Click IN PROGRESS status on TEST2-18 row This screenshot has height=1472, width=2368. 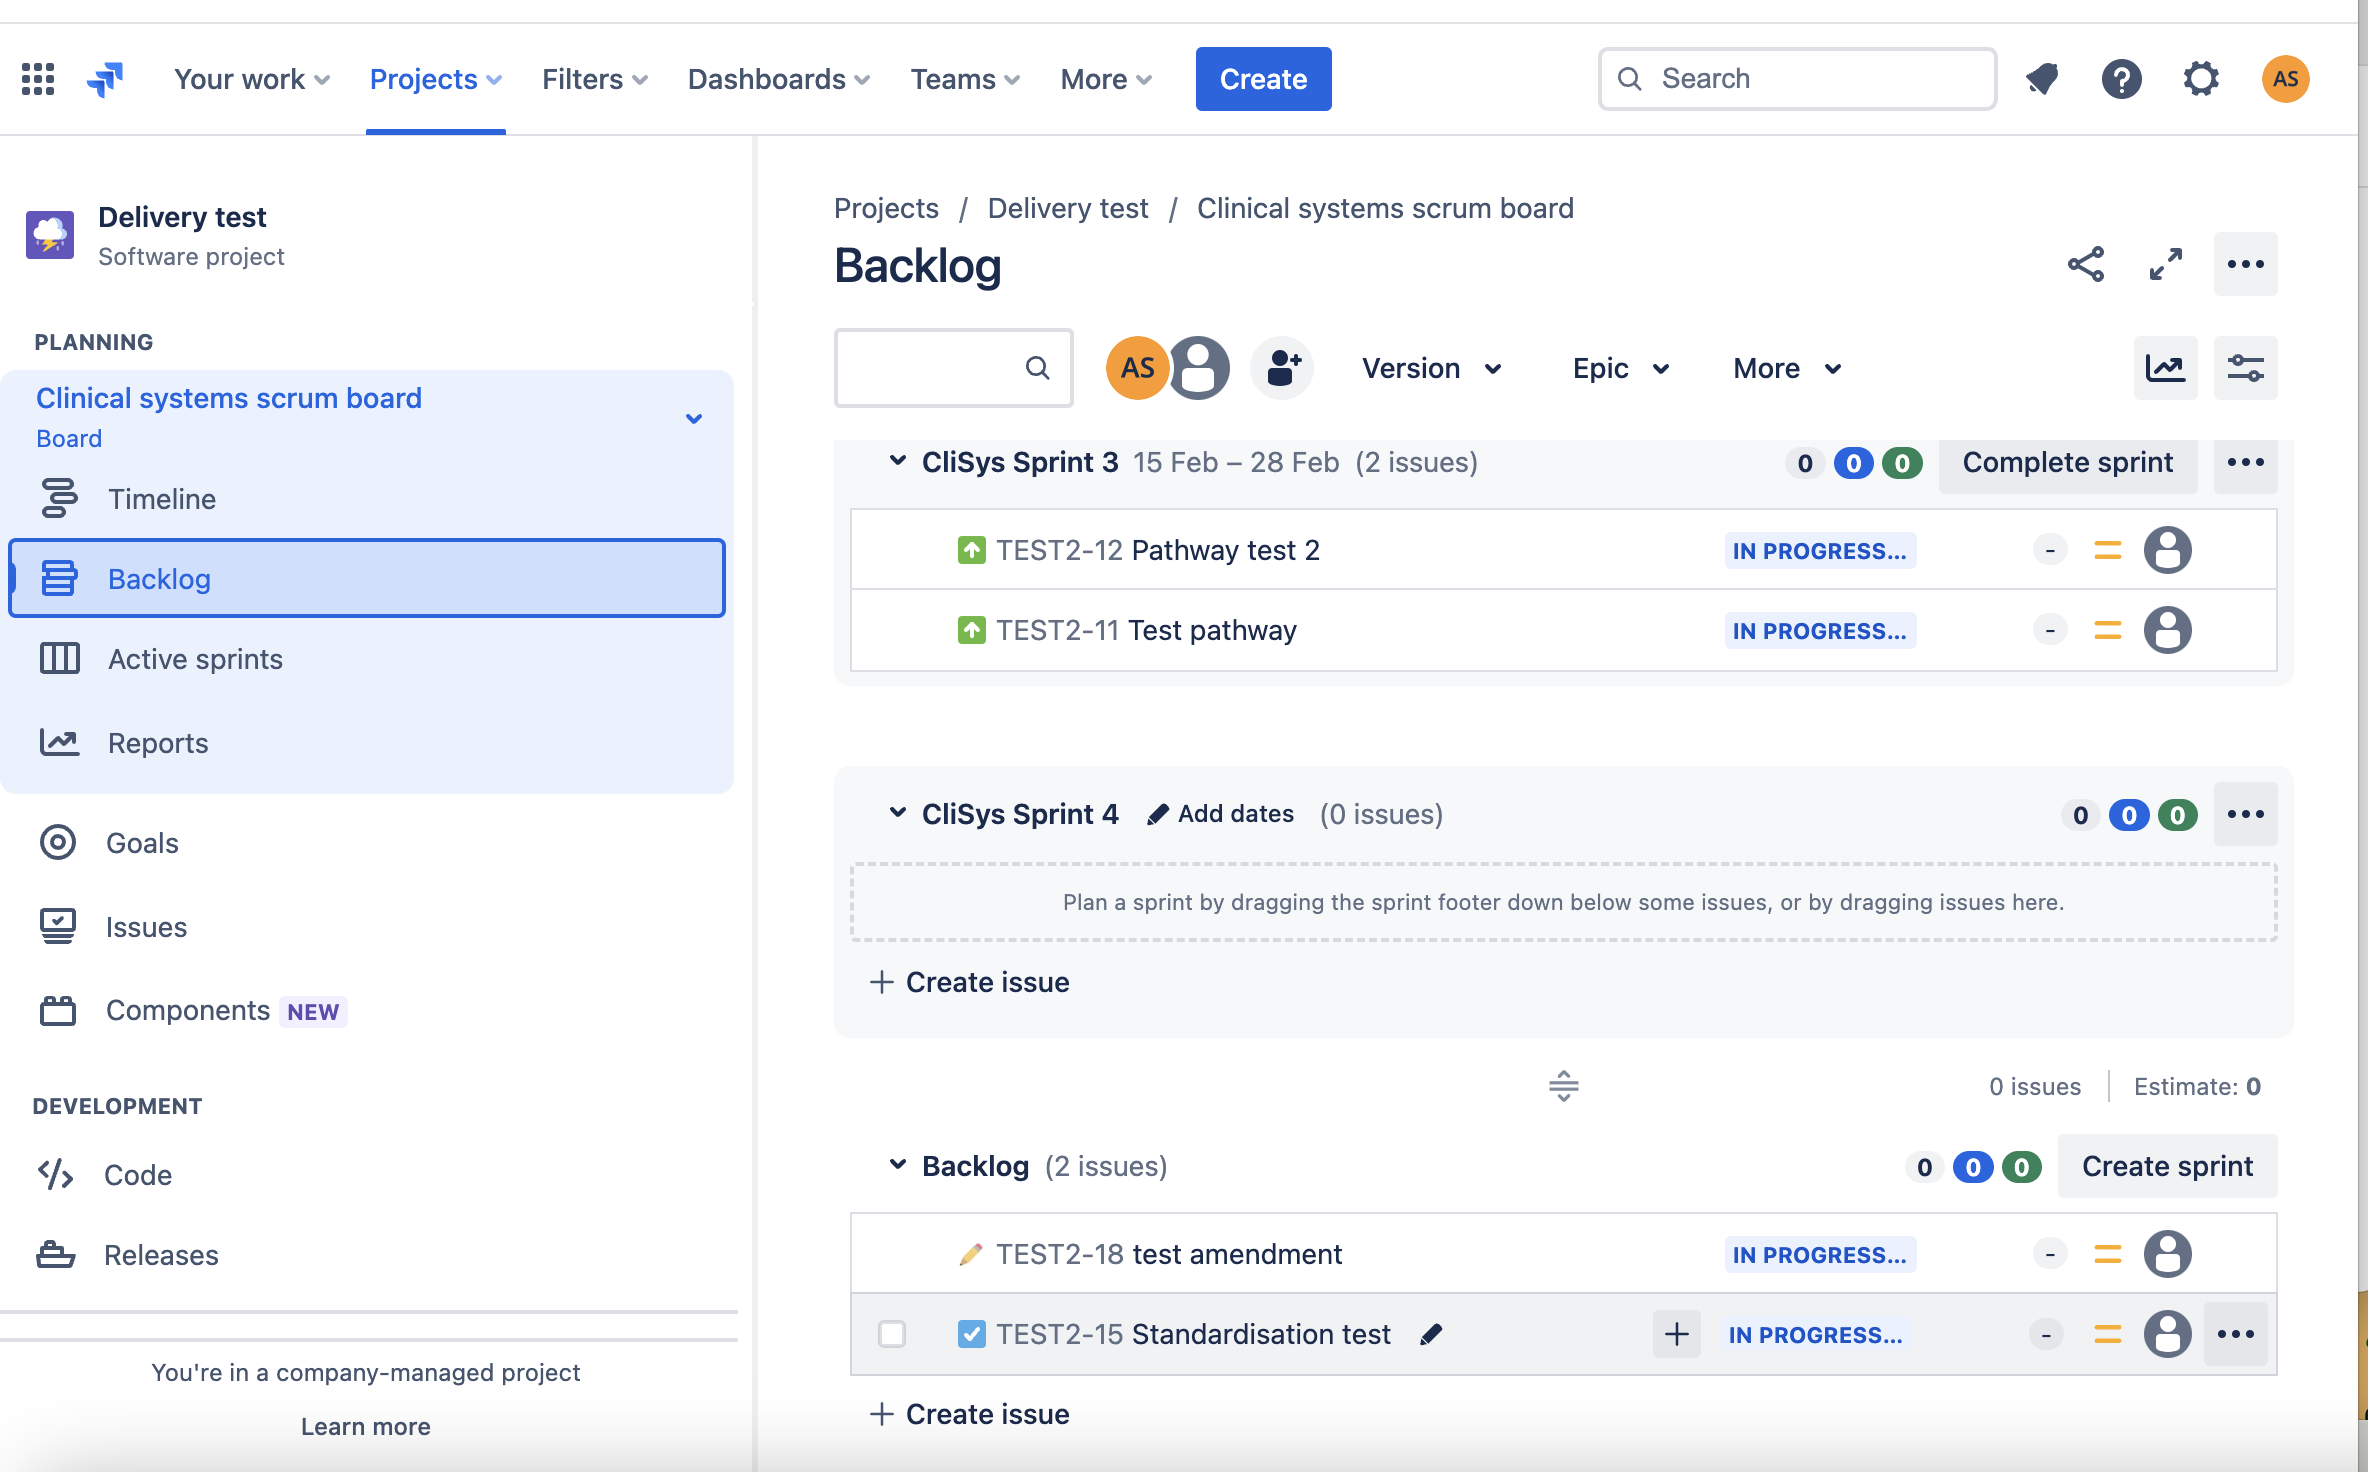coord(1819,1255)
